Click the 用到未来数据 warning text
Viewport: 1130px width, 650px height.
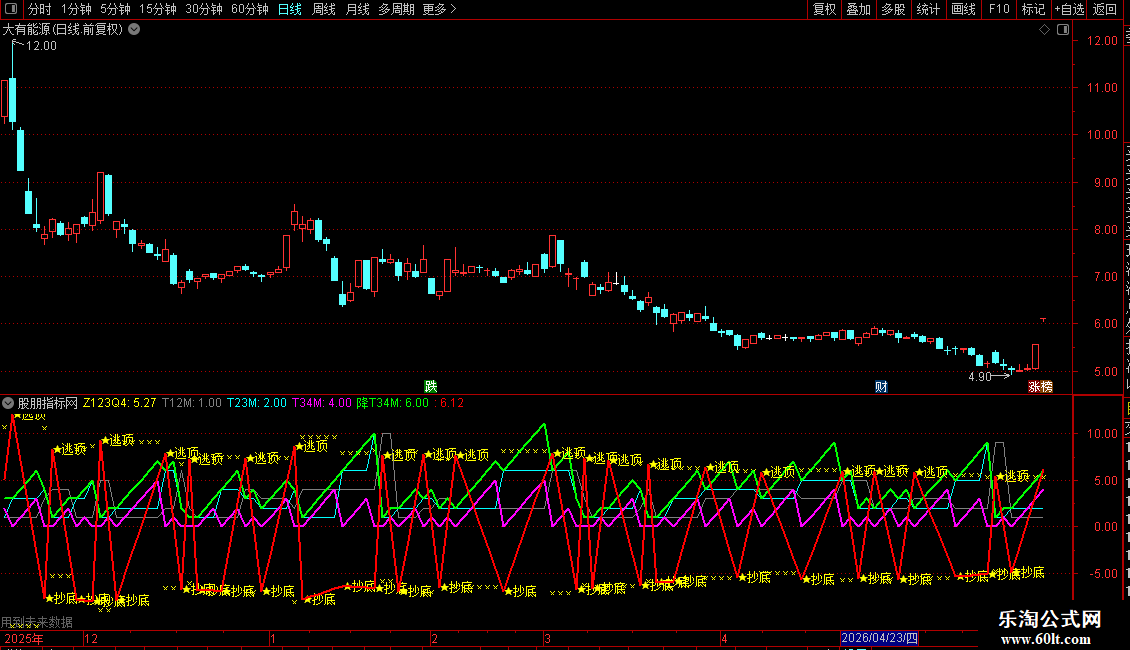tap(37, 621)
